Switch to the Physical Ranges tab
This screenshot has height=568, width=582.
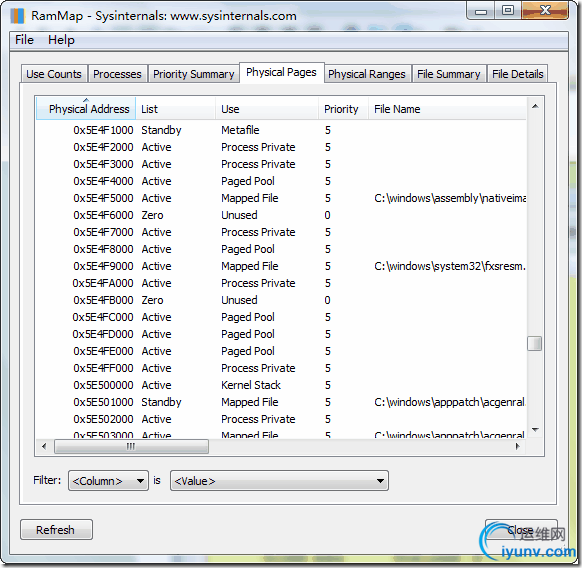[x=367, y=74]
